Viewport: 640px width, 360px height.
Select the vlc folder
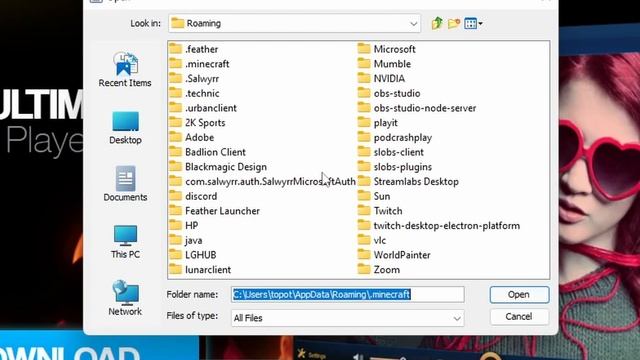click(372, 240)
